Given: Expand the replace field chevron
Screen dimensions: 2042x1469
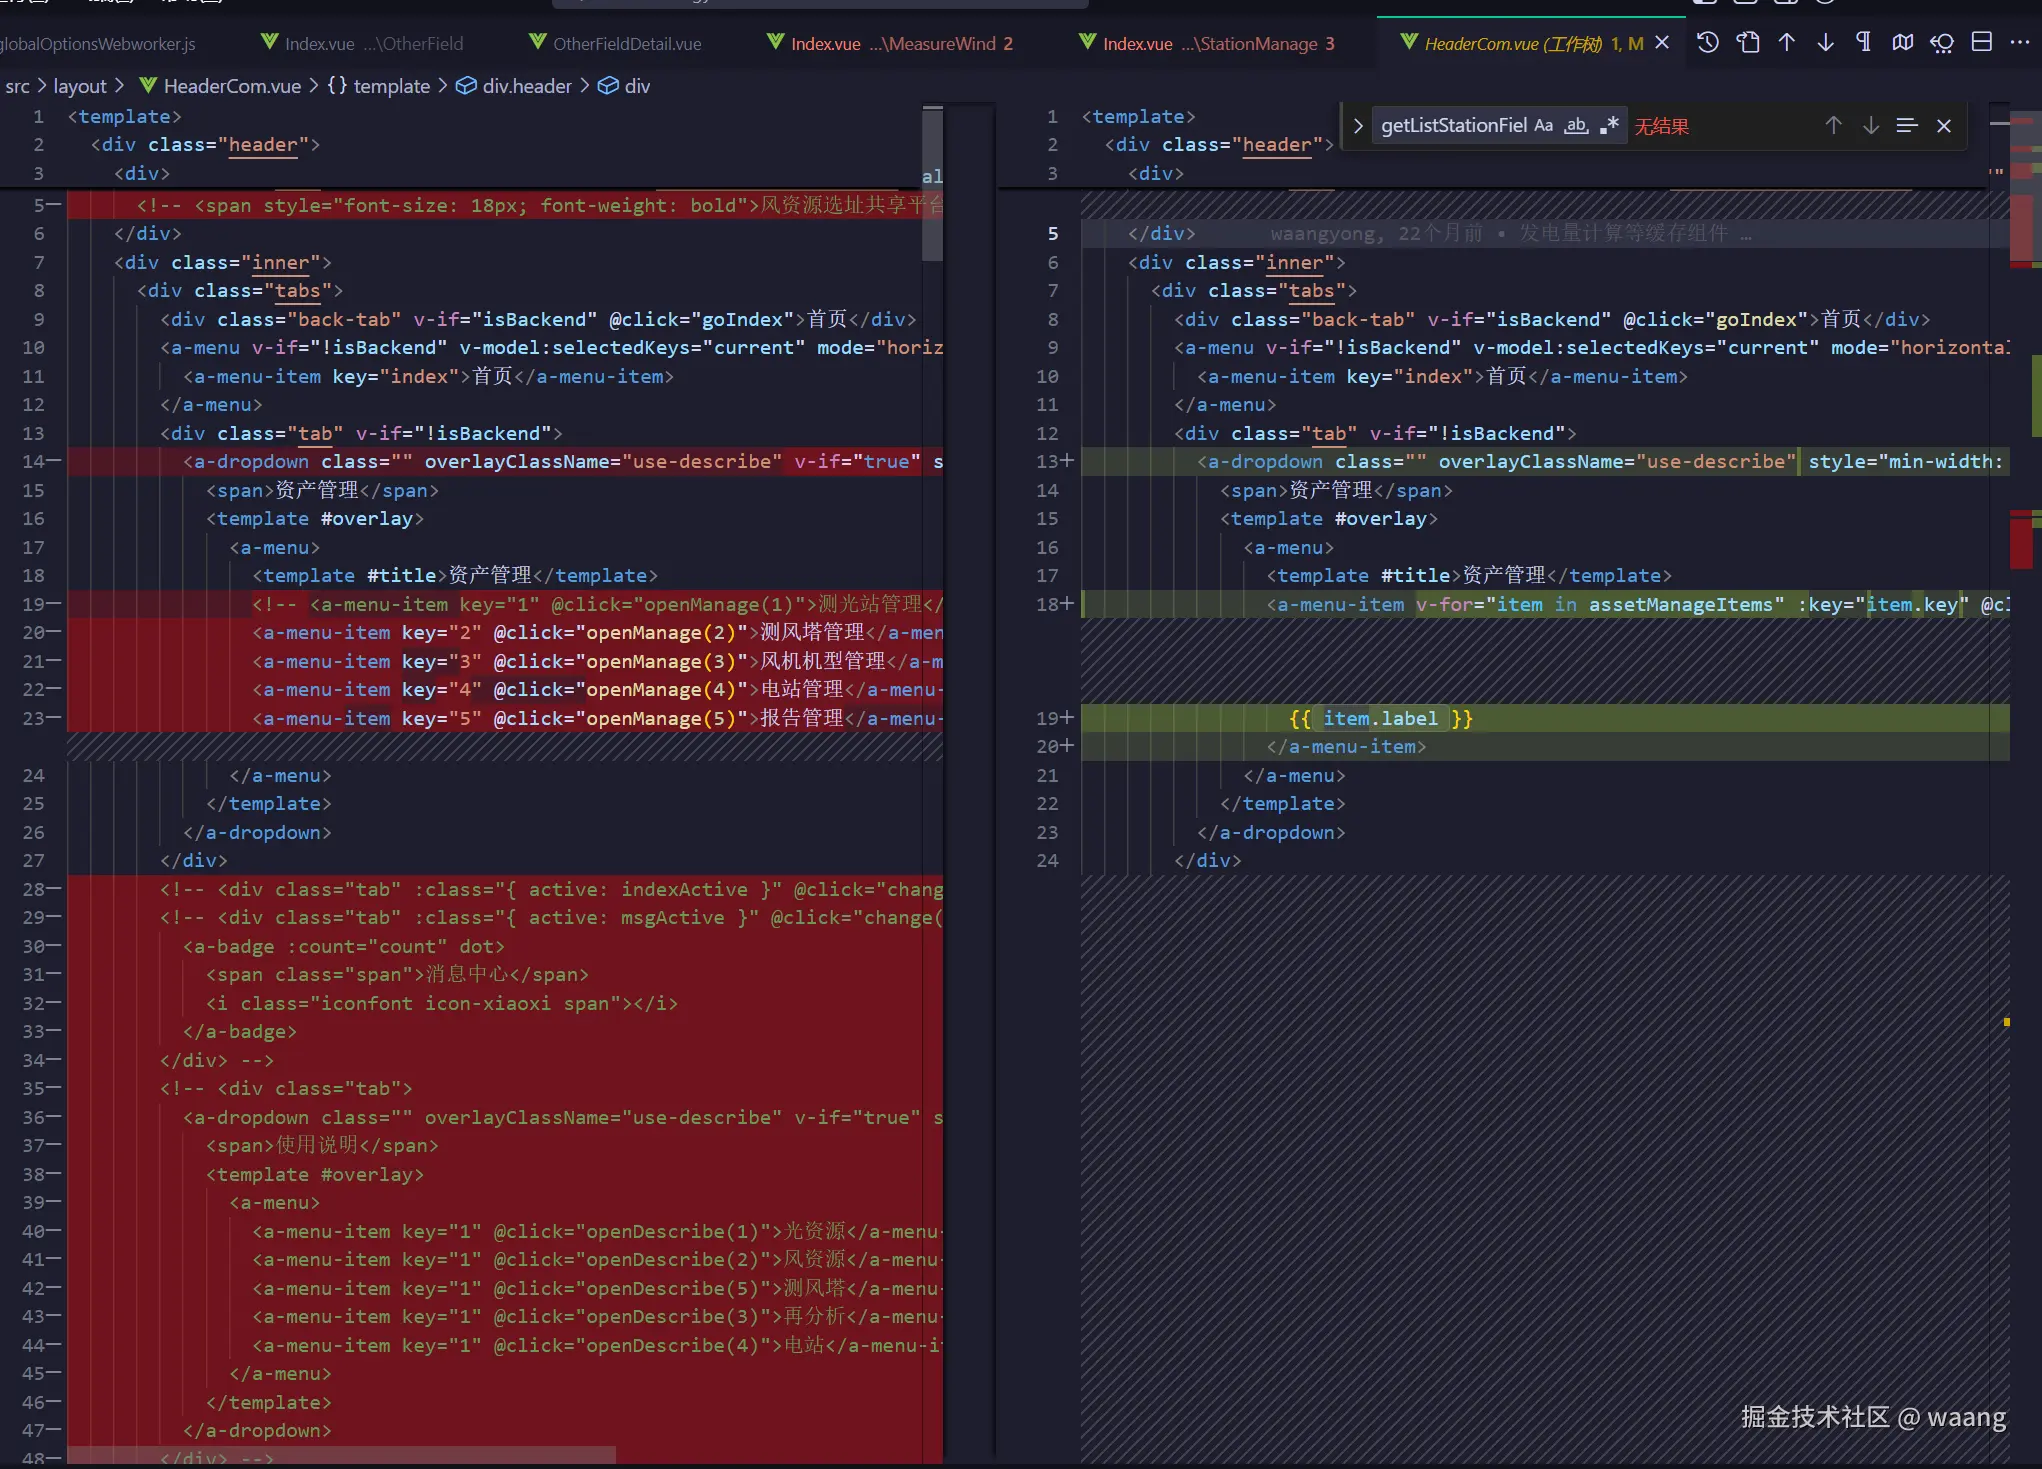Looking at the screenshot, I should pos(1357,126).
